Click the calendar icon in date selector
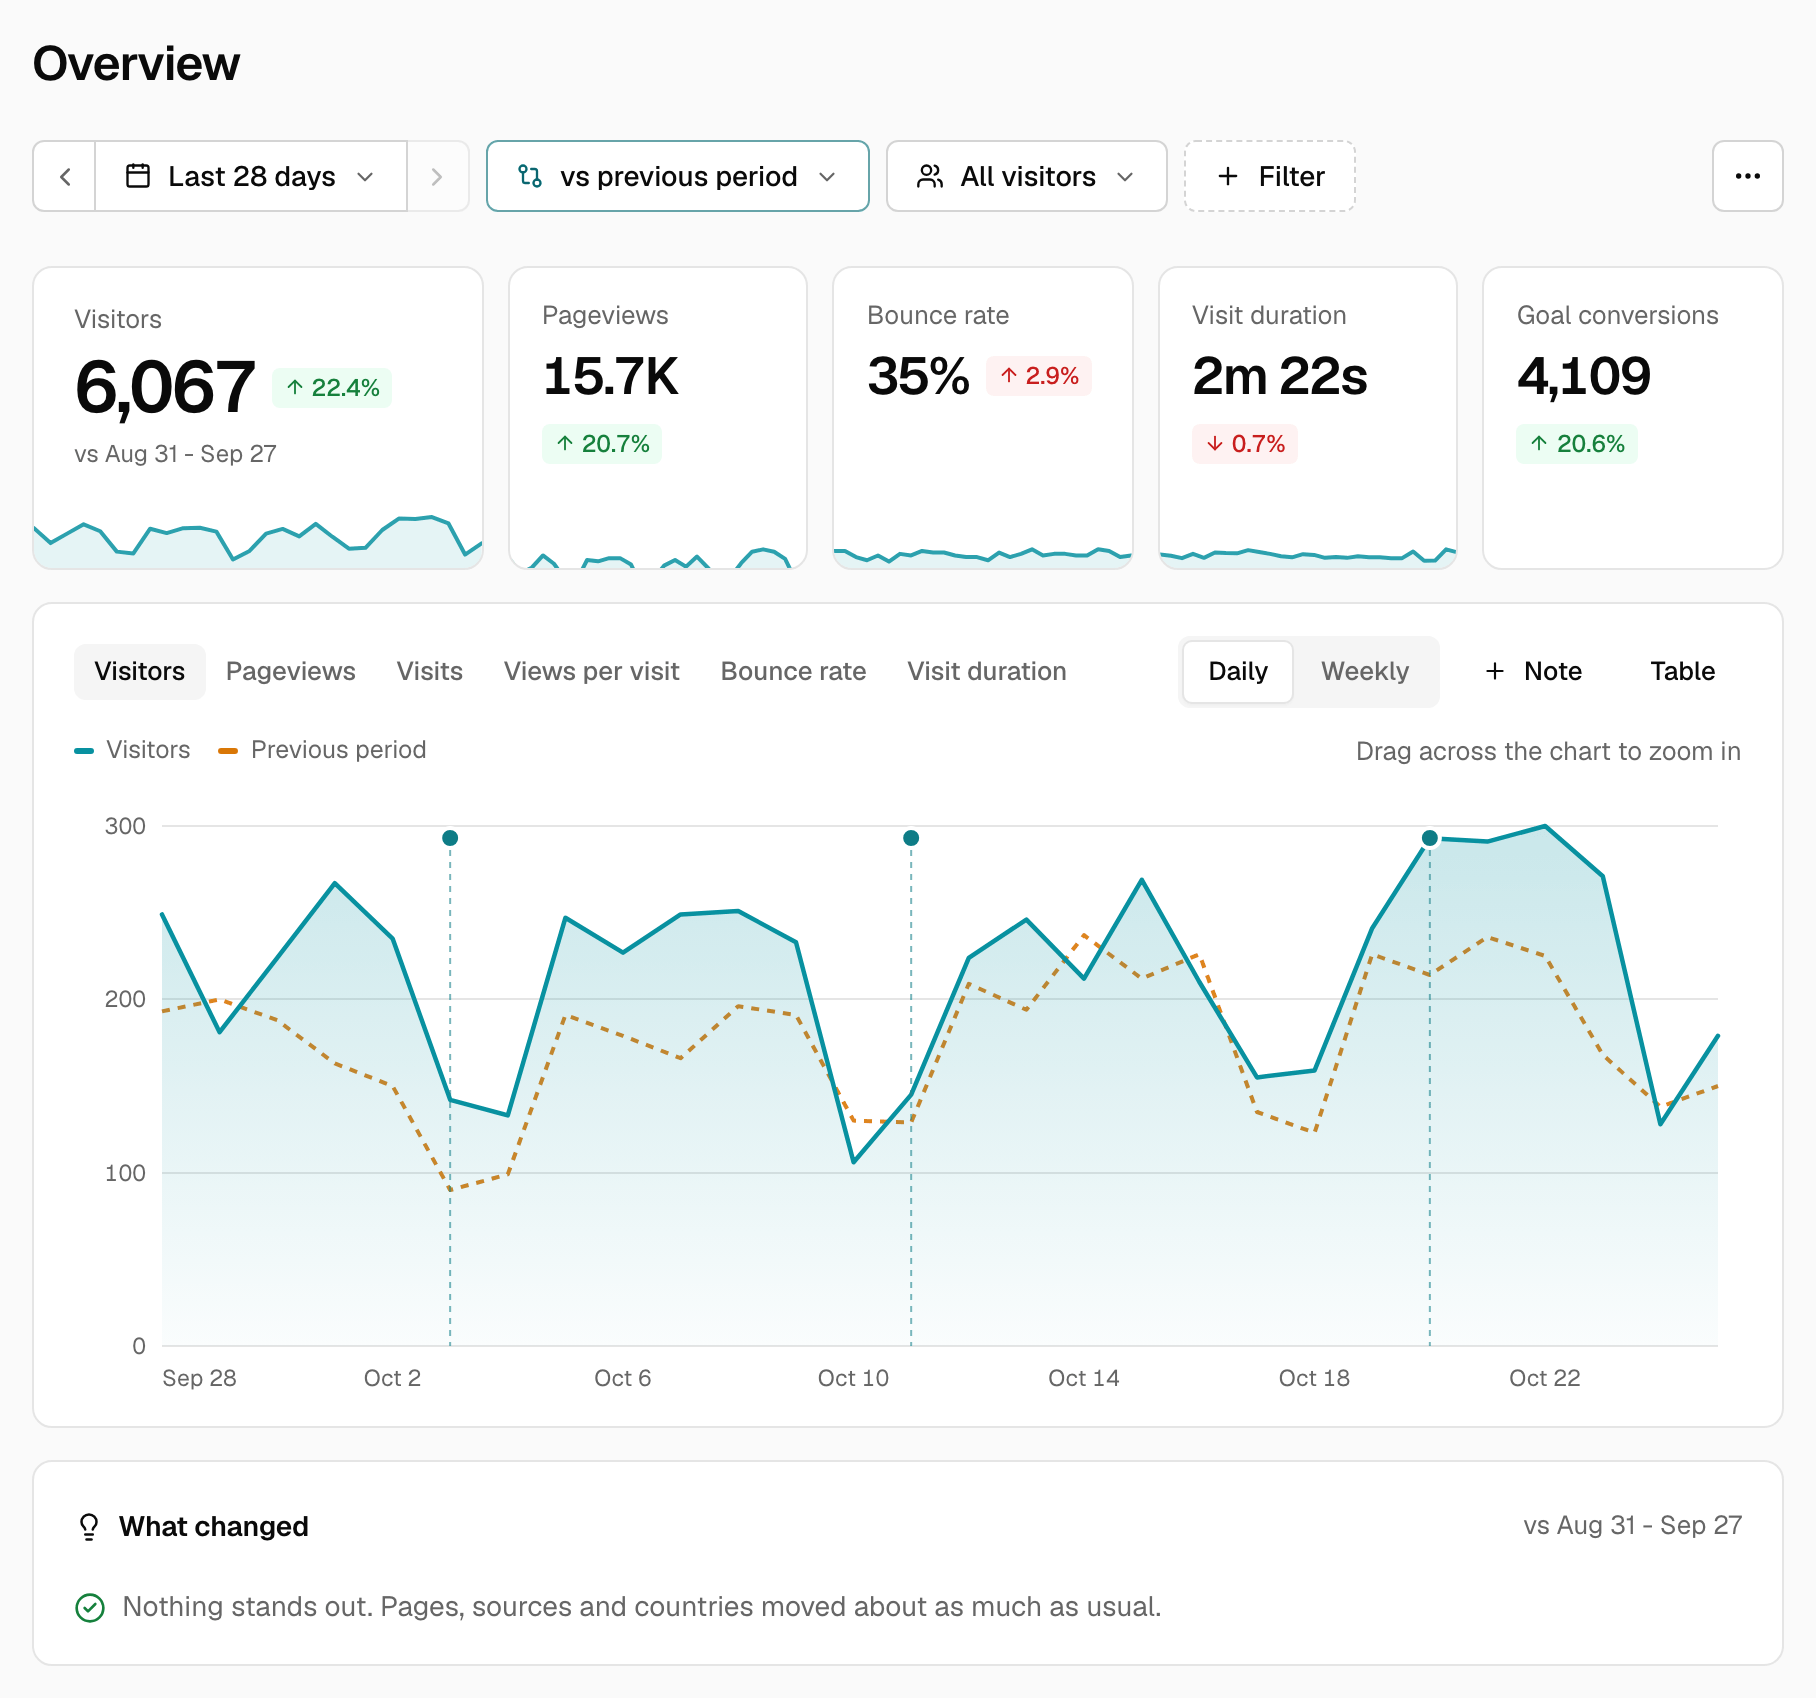The image size is (1816, 1698). click(138, 176)
